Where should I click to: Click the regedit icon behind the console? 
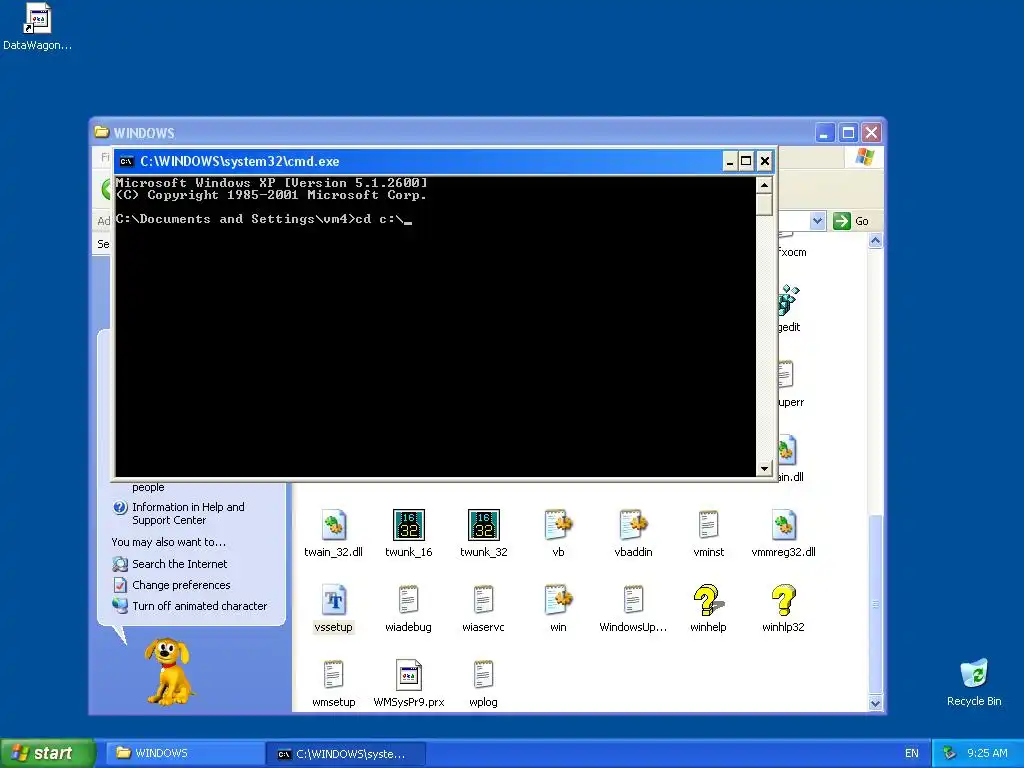(x=788, y=300)
